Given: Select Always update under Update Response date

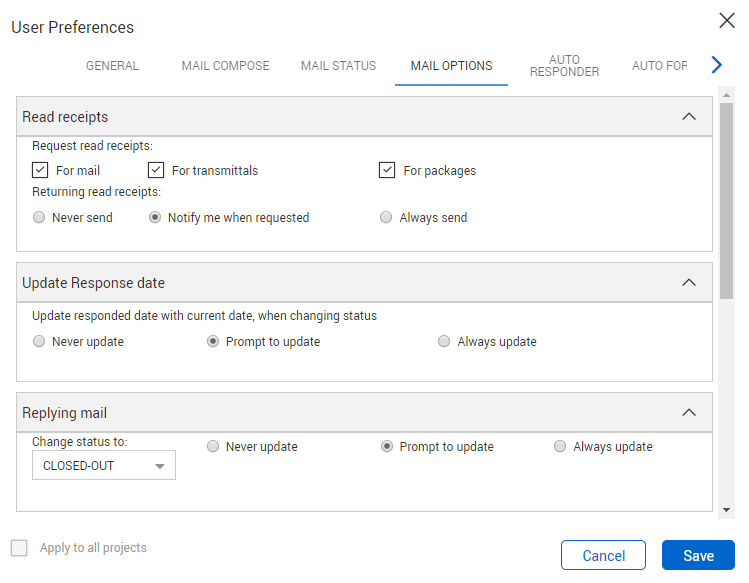Looking at the screenshot, I should (x=444, y=342).
